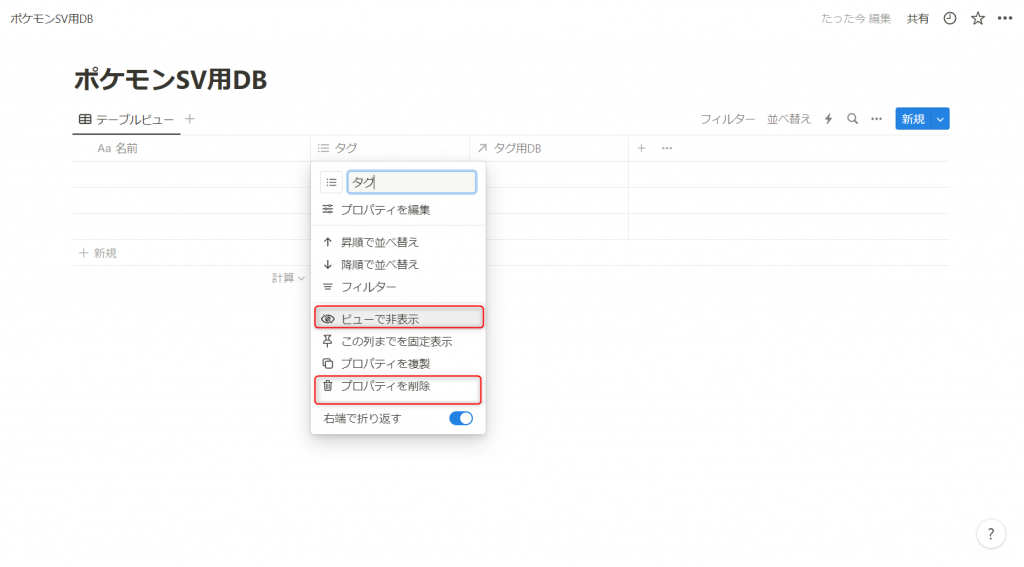Click the breadcrumb ポケモンSV用DB
Image resolution: width=1024 pixels, height=567 pixels.
52,19
